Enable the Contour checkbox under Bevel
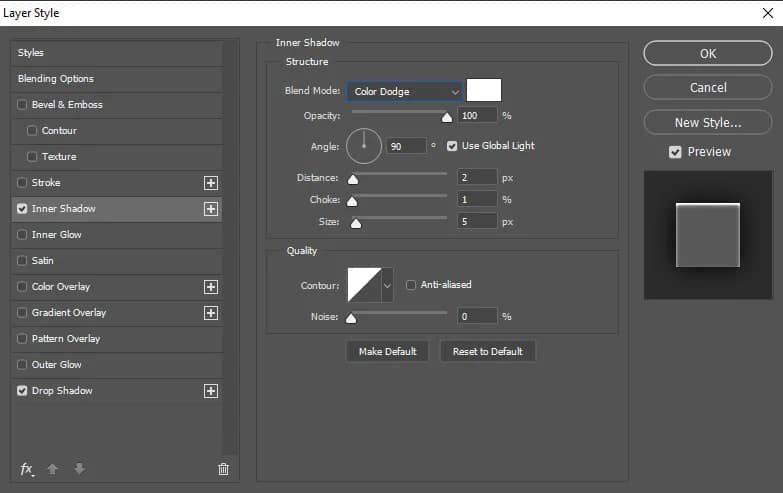Screen dimensions: 783x493 (x=32, y=130)
